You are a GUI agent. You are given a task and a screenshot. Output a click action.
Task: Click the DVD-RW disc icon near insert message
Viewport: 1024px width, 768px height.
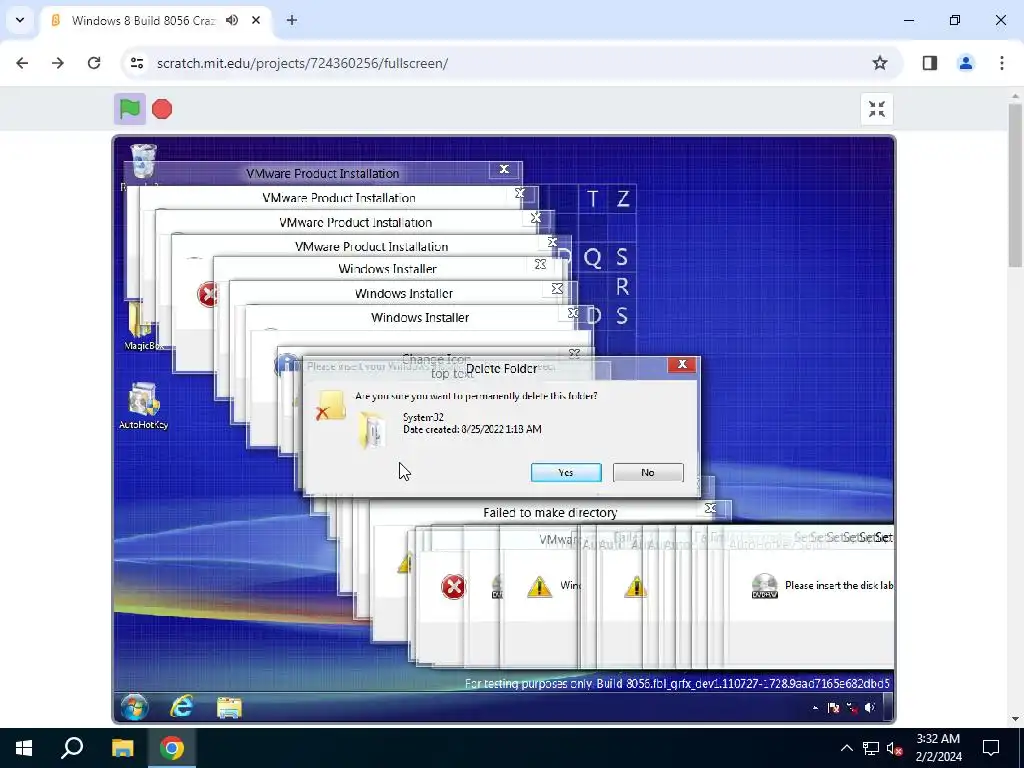point(764,586)
